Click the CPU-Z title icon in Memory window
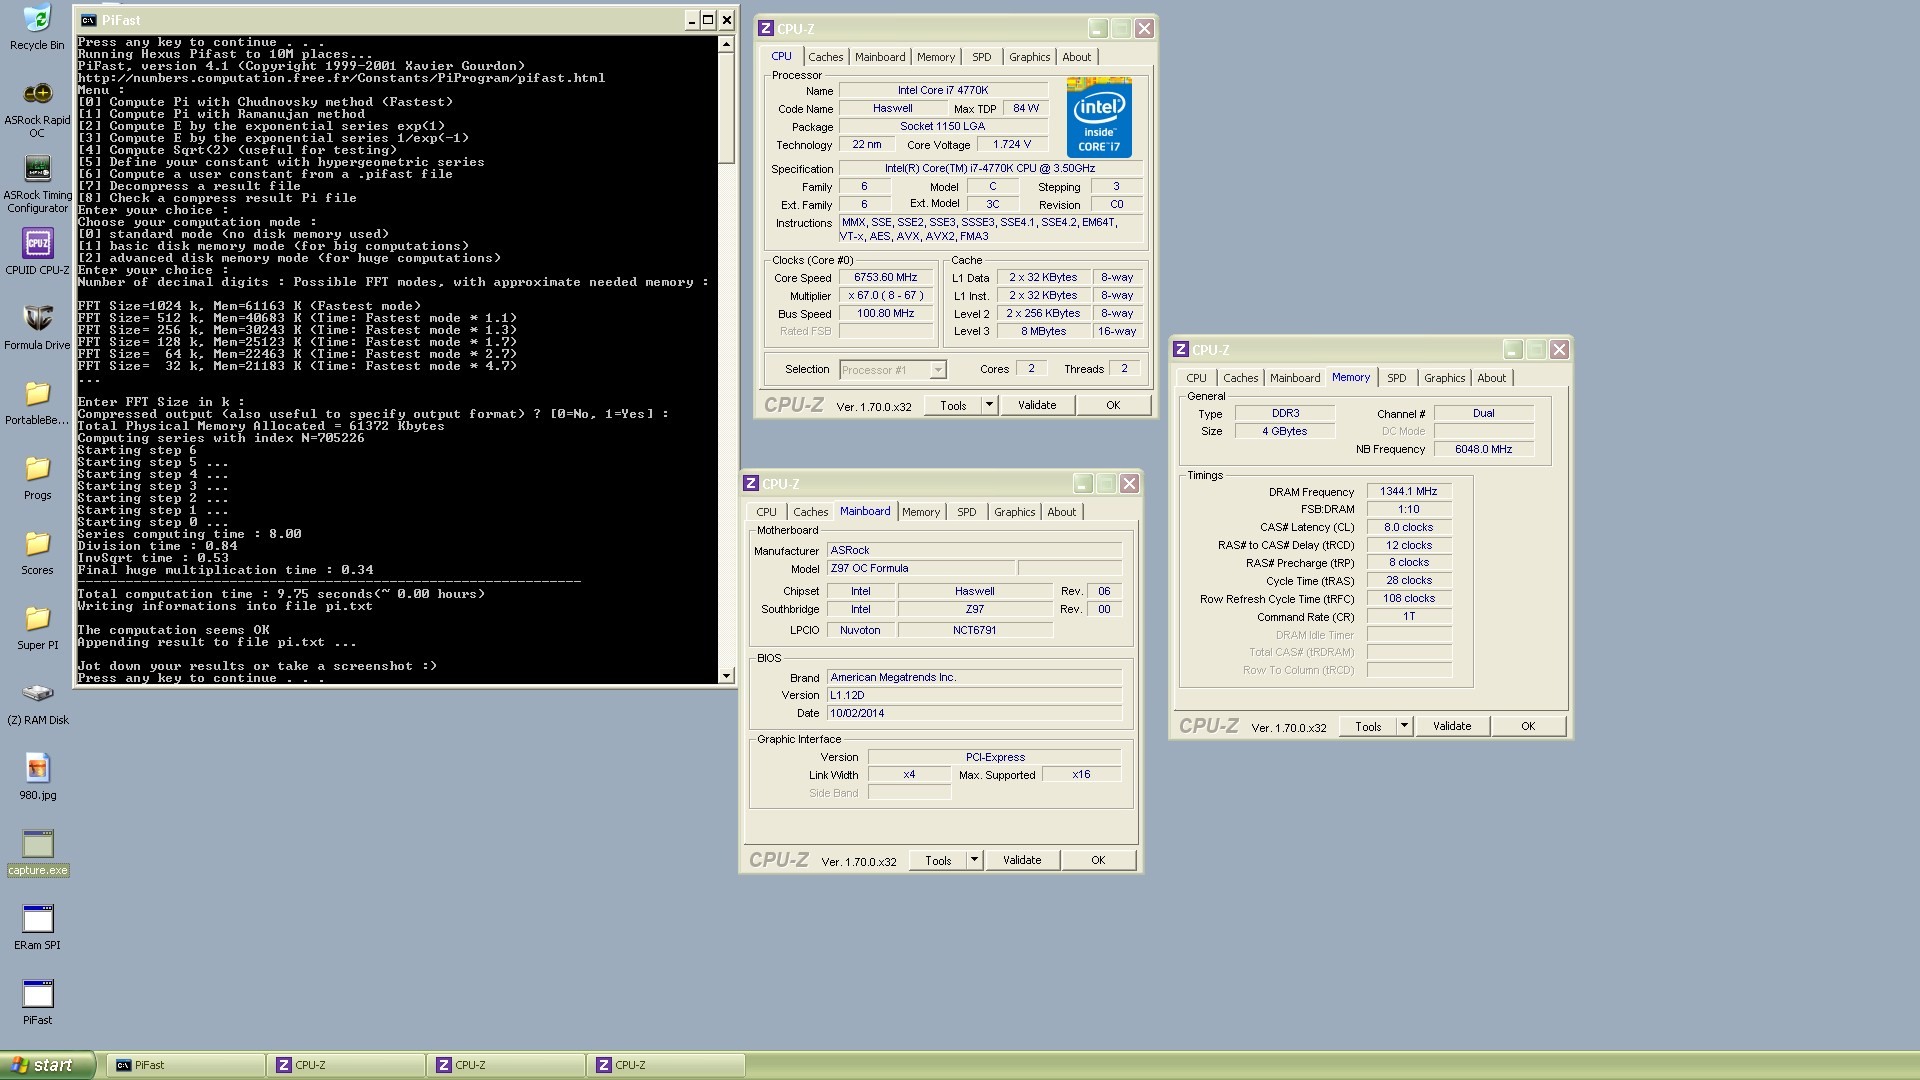1920x1080 pixels. (1181, 349)
